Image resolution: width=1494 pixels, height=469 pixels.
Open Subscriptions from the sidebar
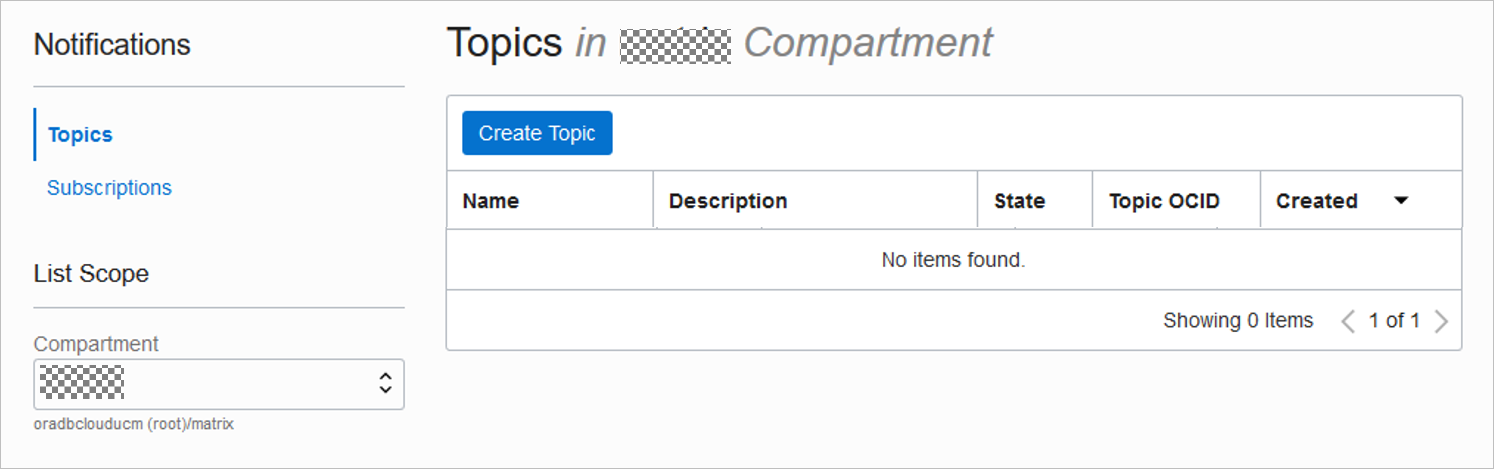pos(109,188)
